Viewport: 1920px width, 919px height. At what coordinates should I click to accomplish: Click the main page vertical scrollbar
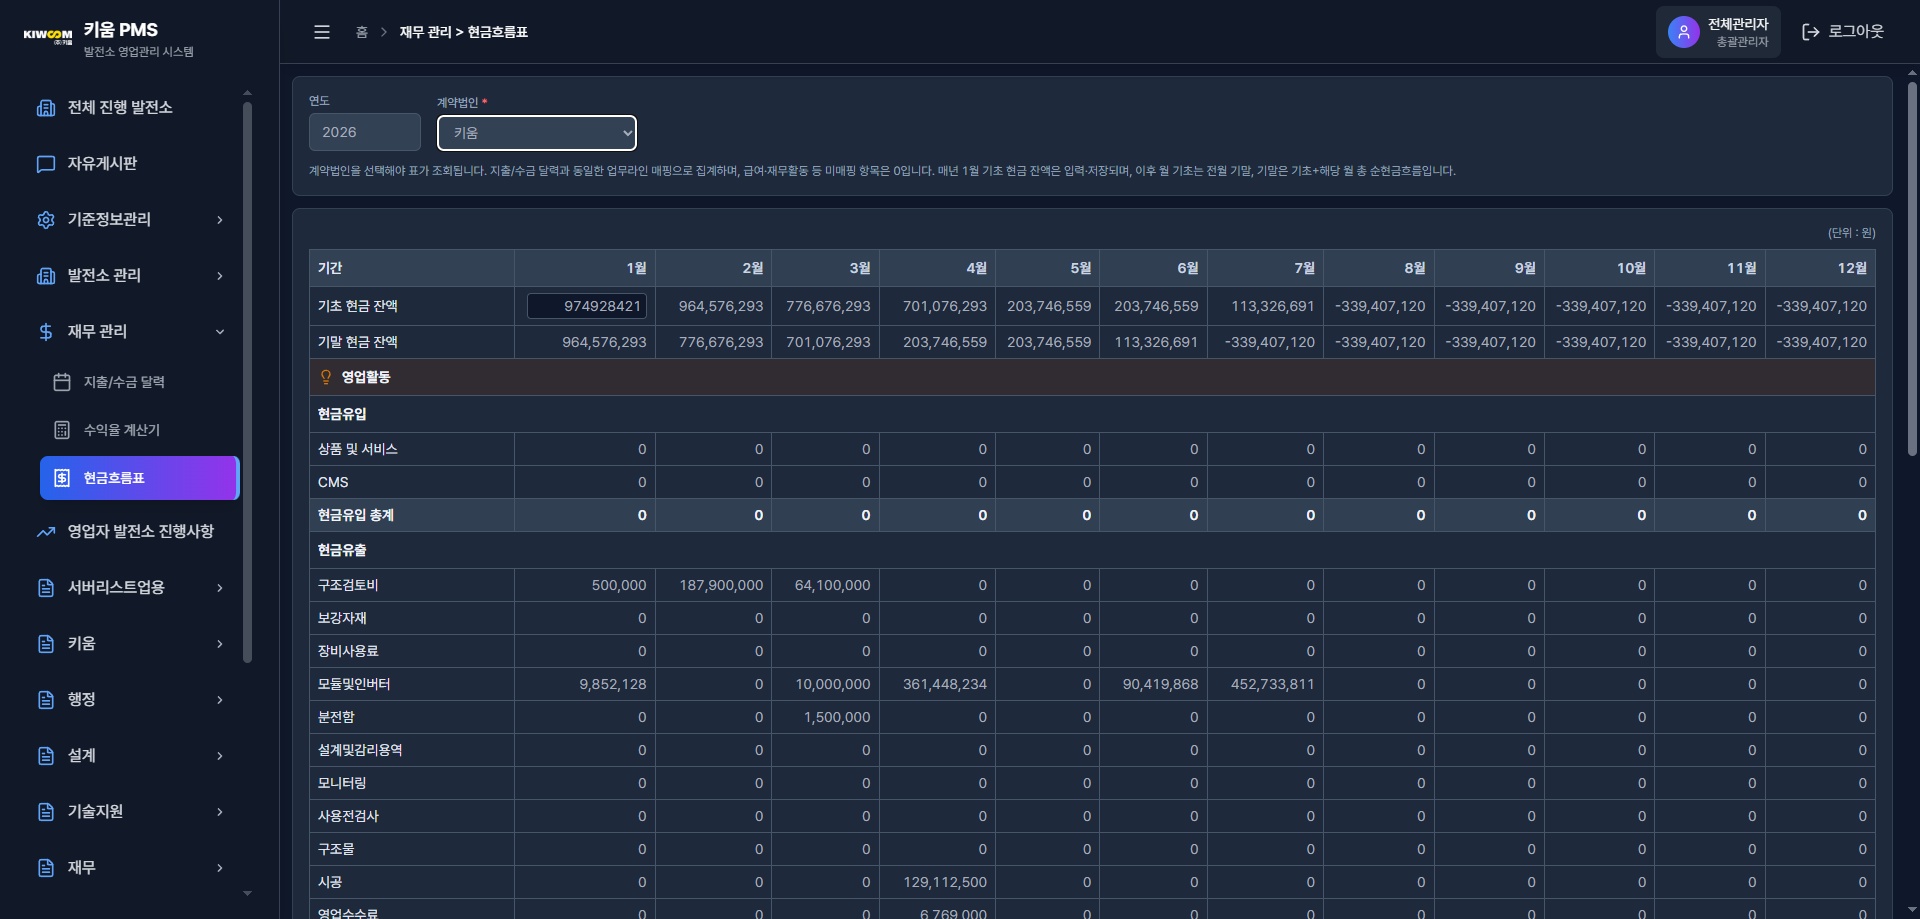[1912, 268]
